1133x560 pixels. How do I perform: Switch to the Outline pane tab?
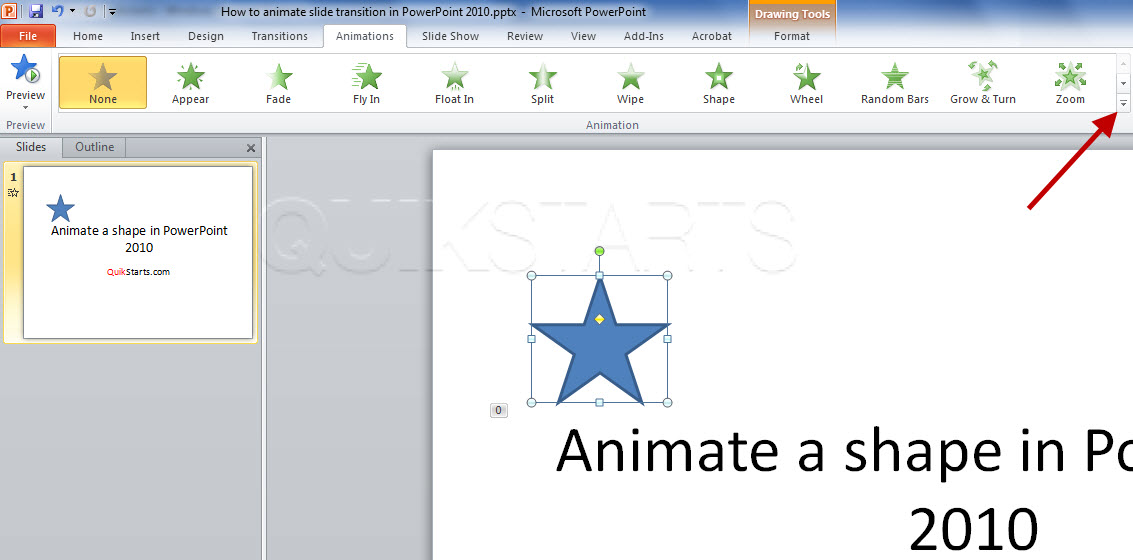click(x=95, y=147)
